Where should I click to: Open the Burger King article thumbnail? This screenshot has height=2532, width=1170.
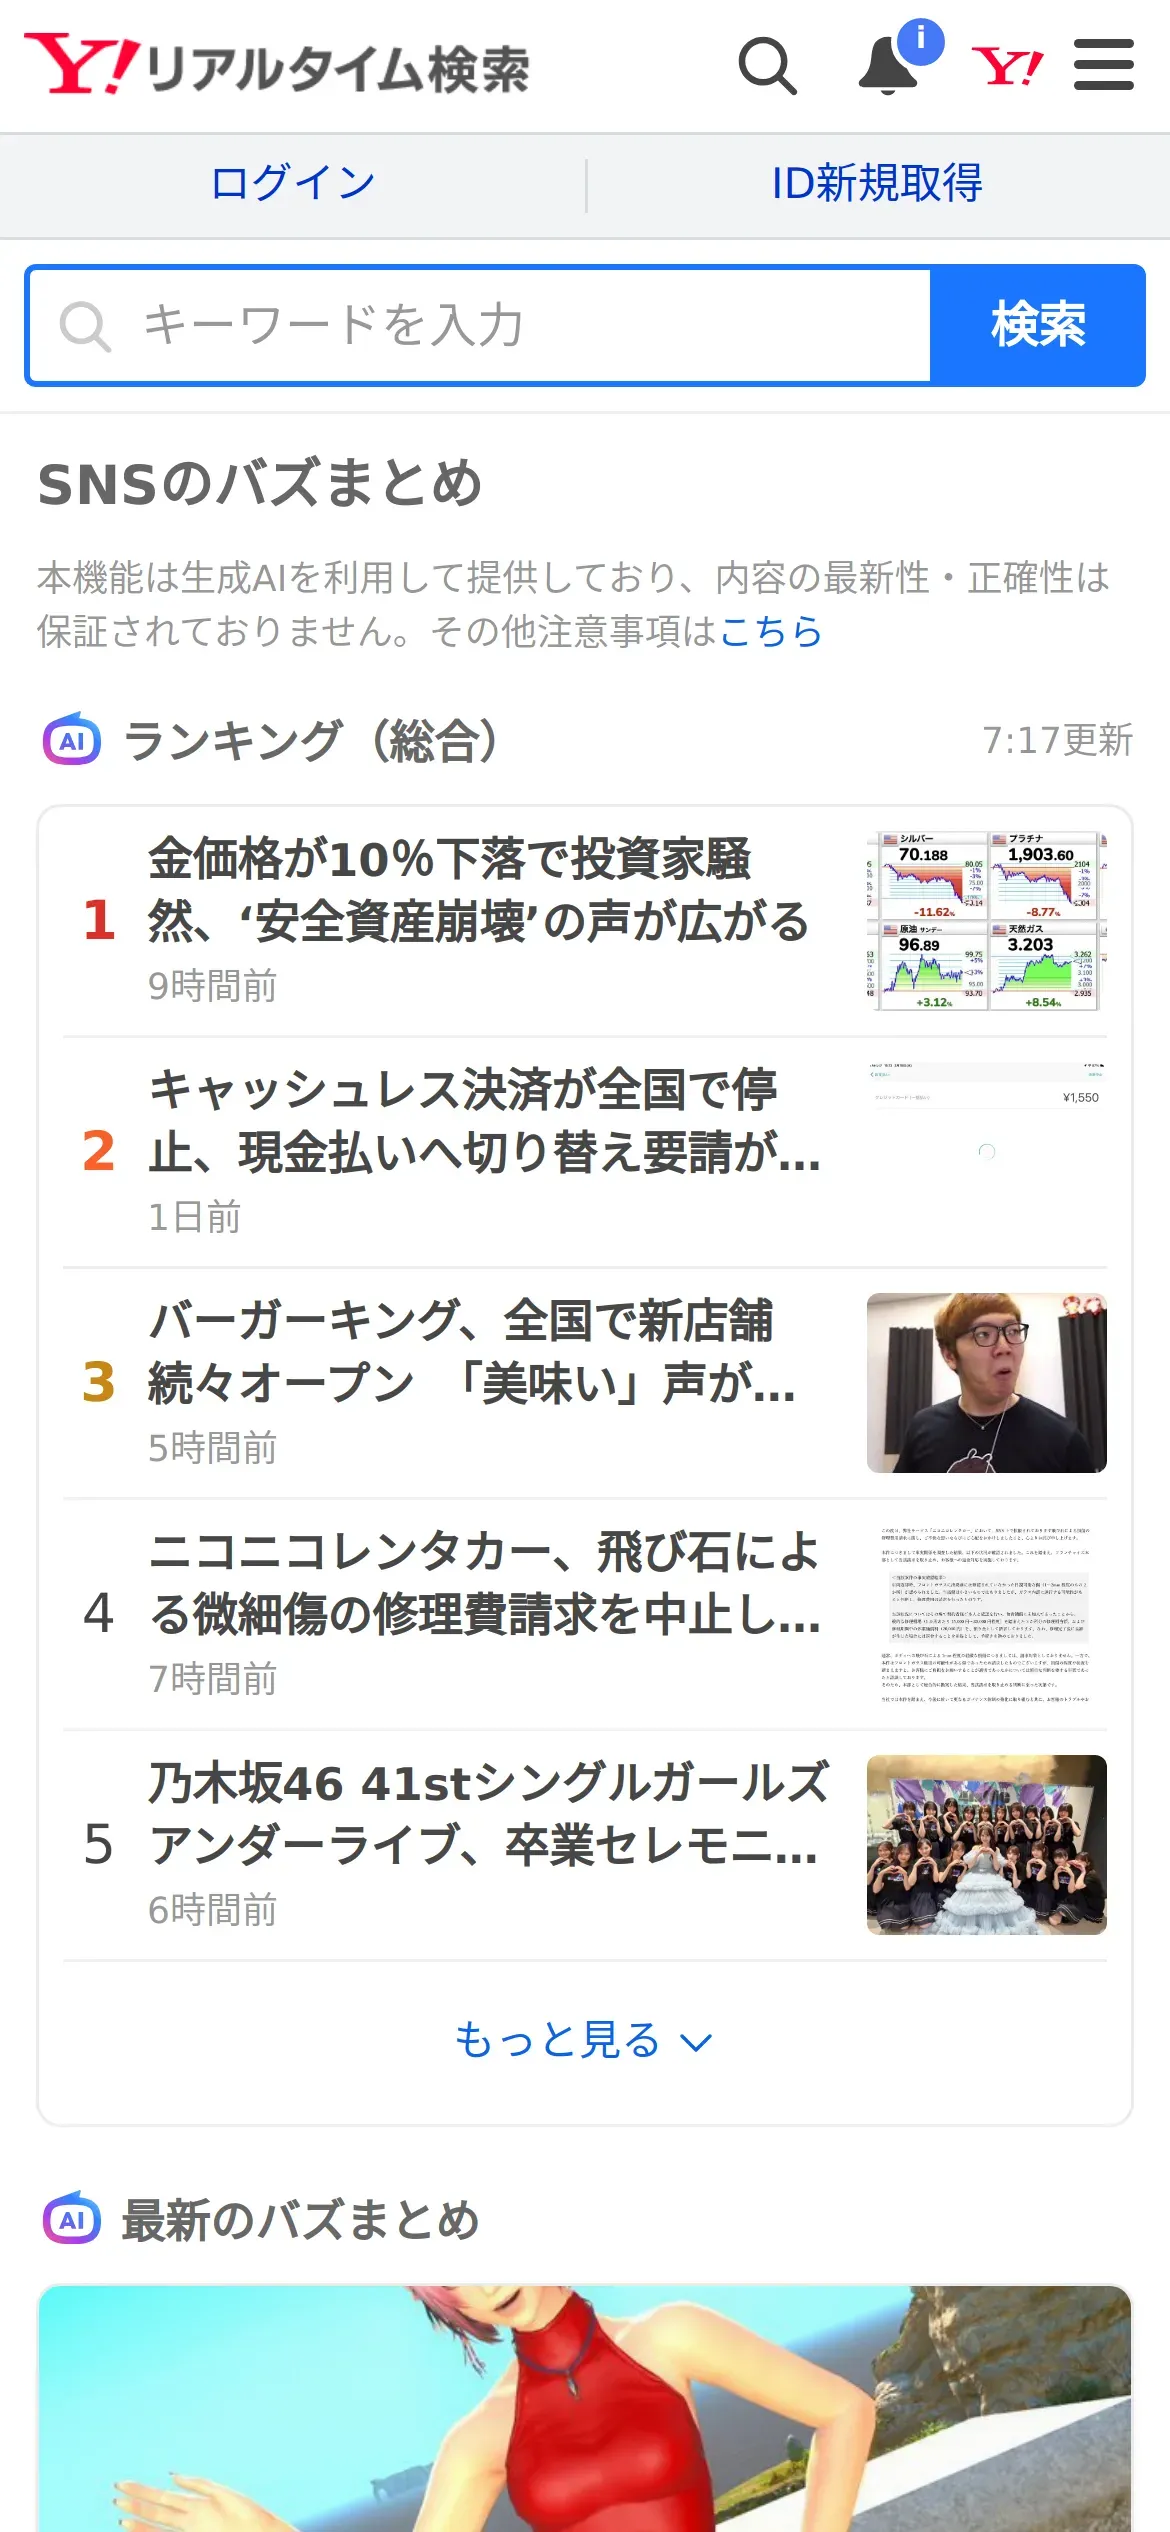pyautogui.click(x=987, y=1383)
